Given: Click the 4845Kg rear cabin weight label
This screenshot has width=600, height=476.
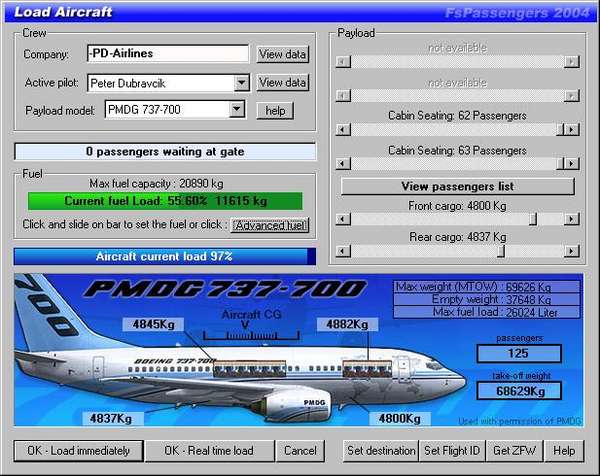Looking at the screenshot, I should [153, 324].
